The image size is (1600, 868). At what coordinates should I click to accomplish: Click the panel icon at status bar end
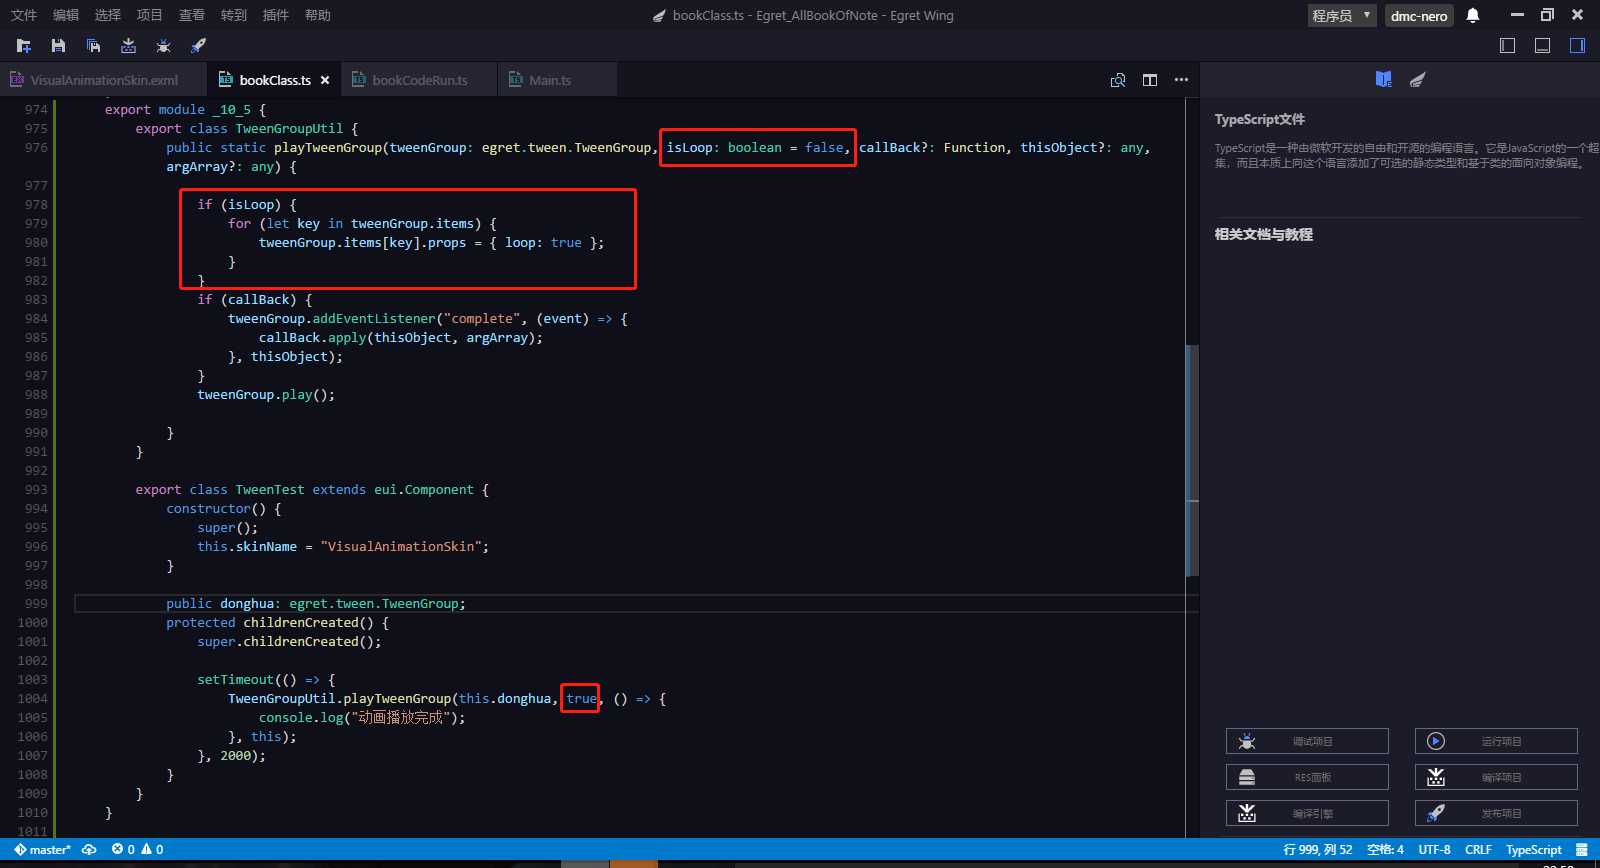[1582, 850]
